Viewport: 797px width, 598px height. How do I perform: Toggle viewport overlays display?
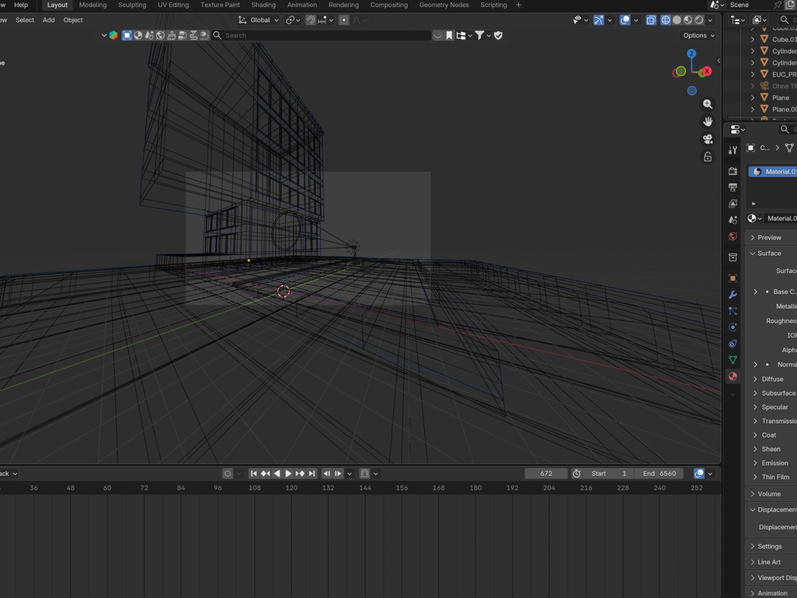pos(625,20)
